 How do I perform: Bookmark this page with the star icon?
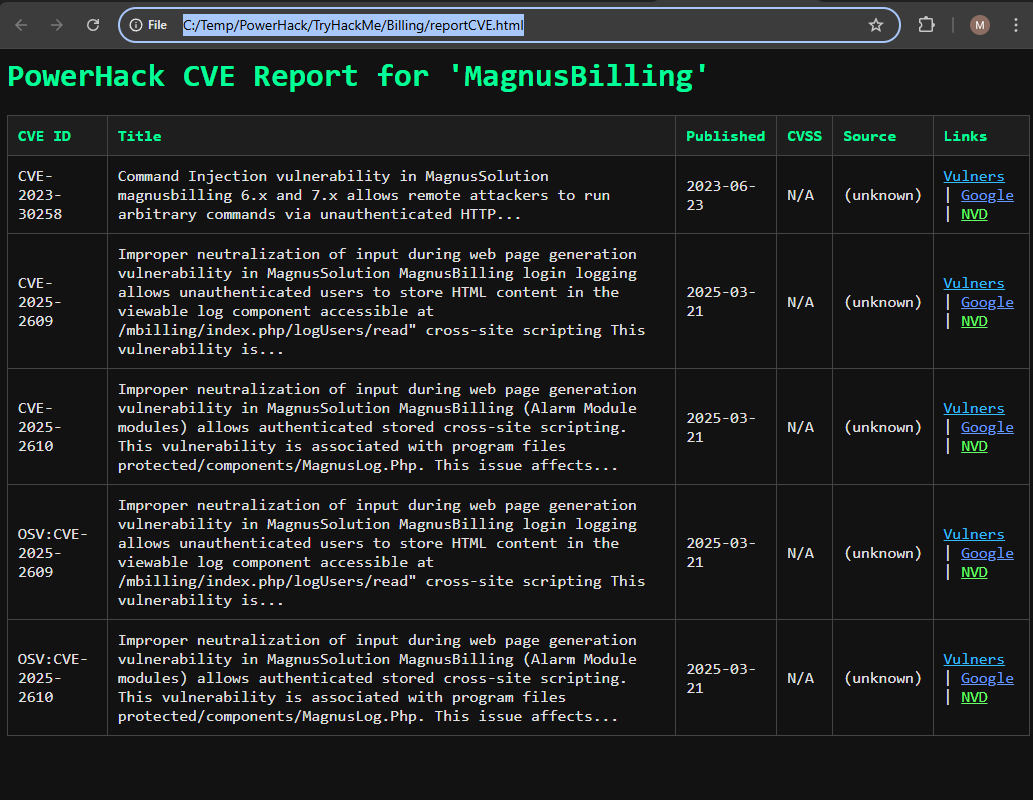click(x=877, y=25)
